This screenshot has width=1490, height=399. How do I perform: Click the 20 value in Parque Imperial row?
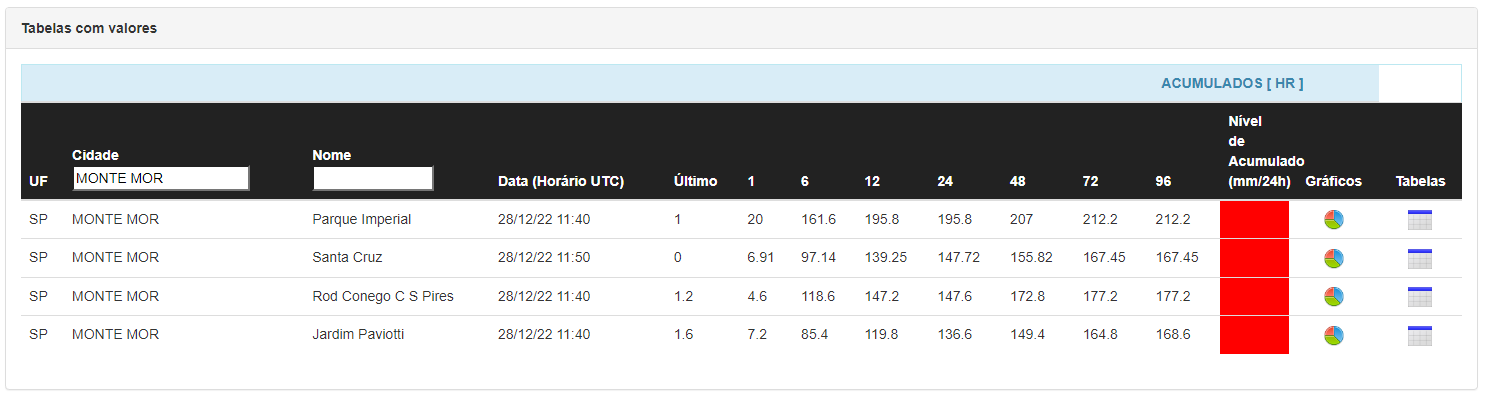coord(755,220)
